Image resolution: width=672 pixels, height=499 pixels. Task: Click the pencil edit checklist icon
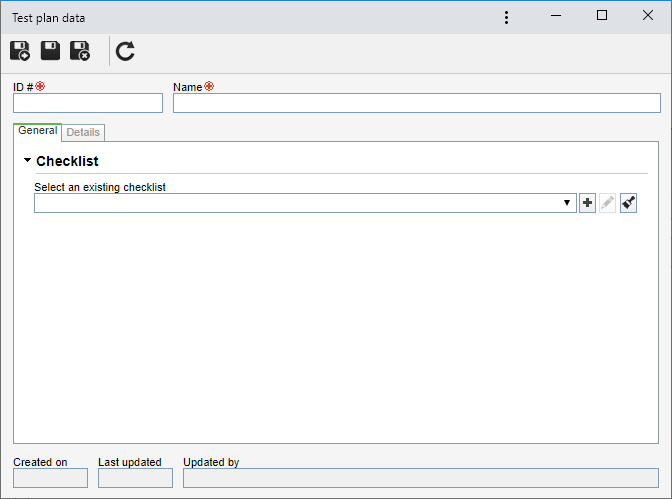pos(607,203)
